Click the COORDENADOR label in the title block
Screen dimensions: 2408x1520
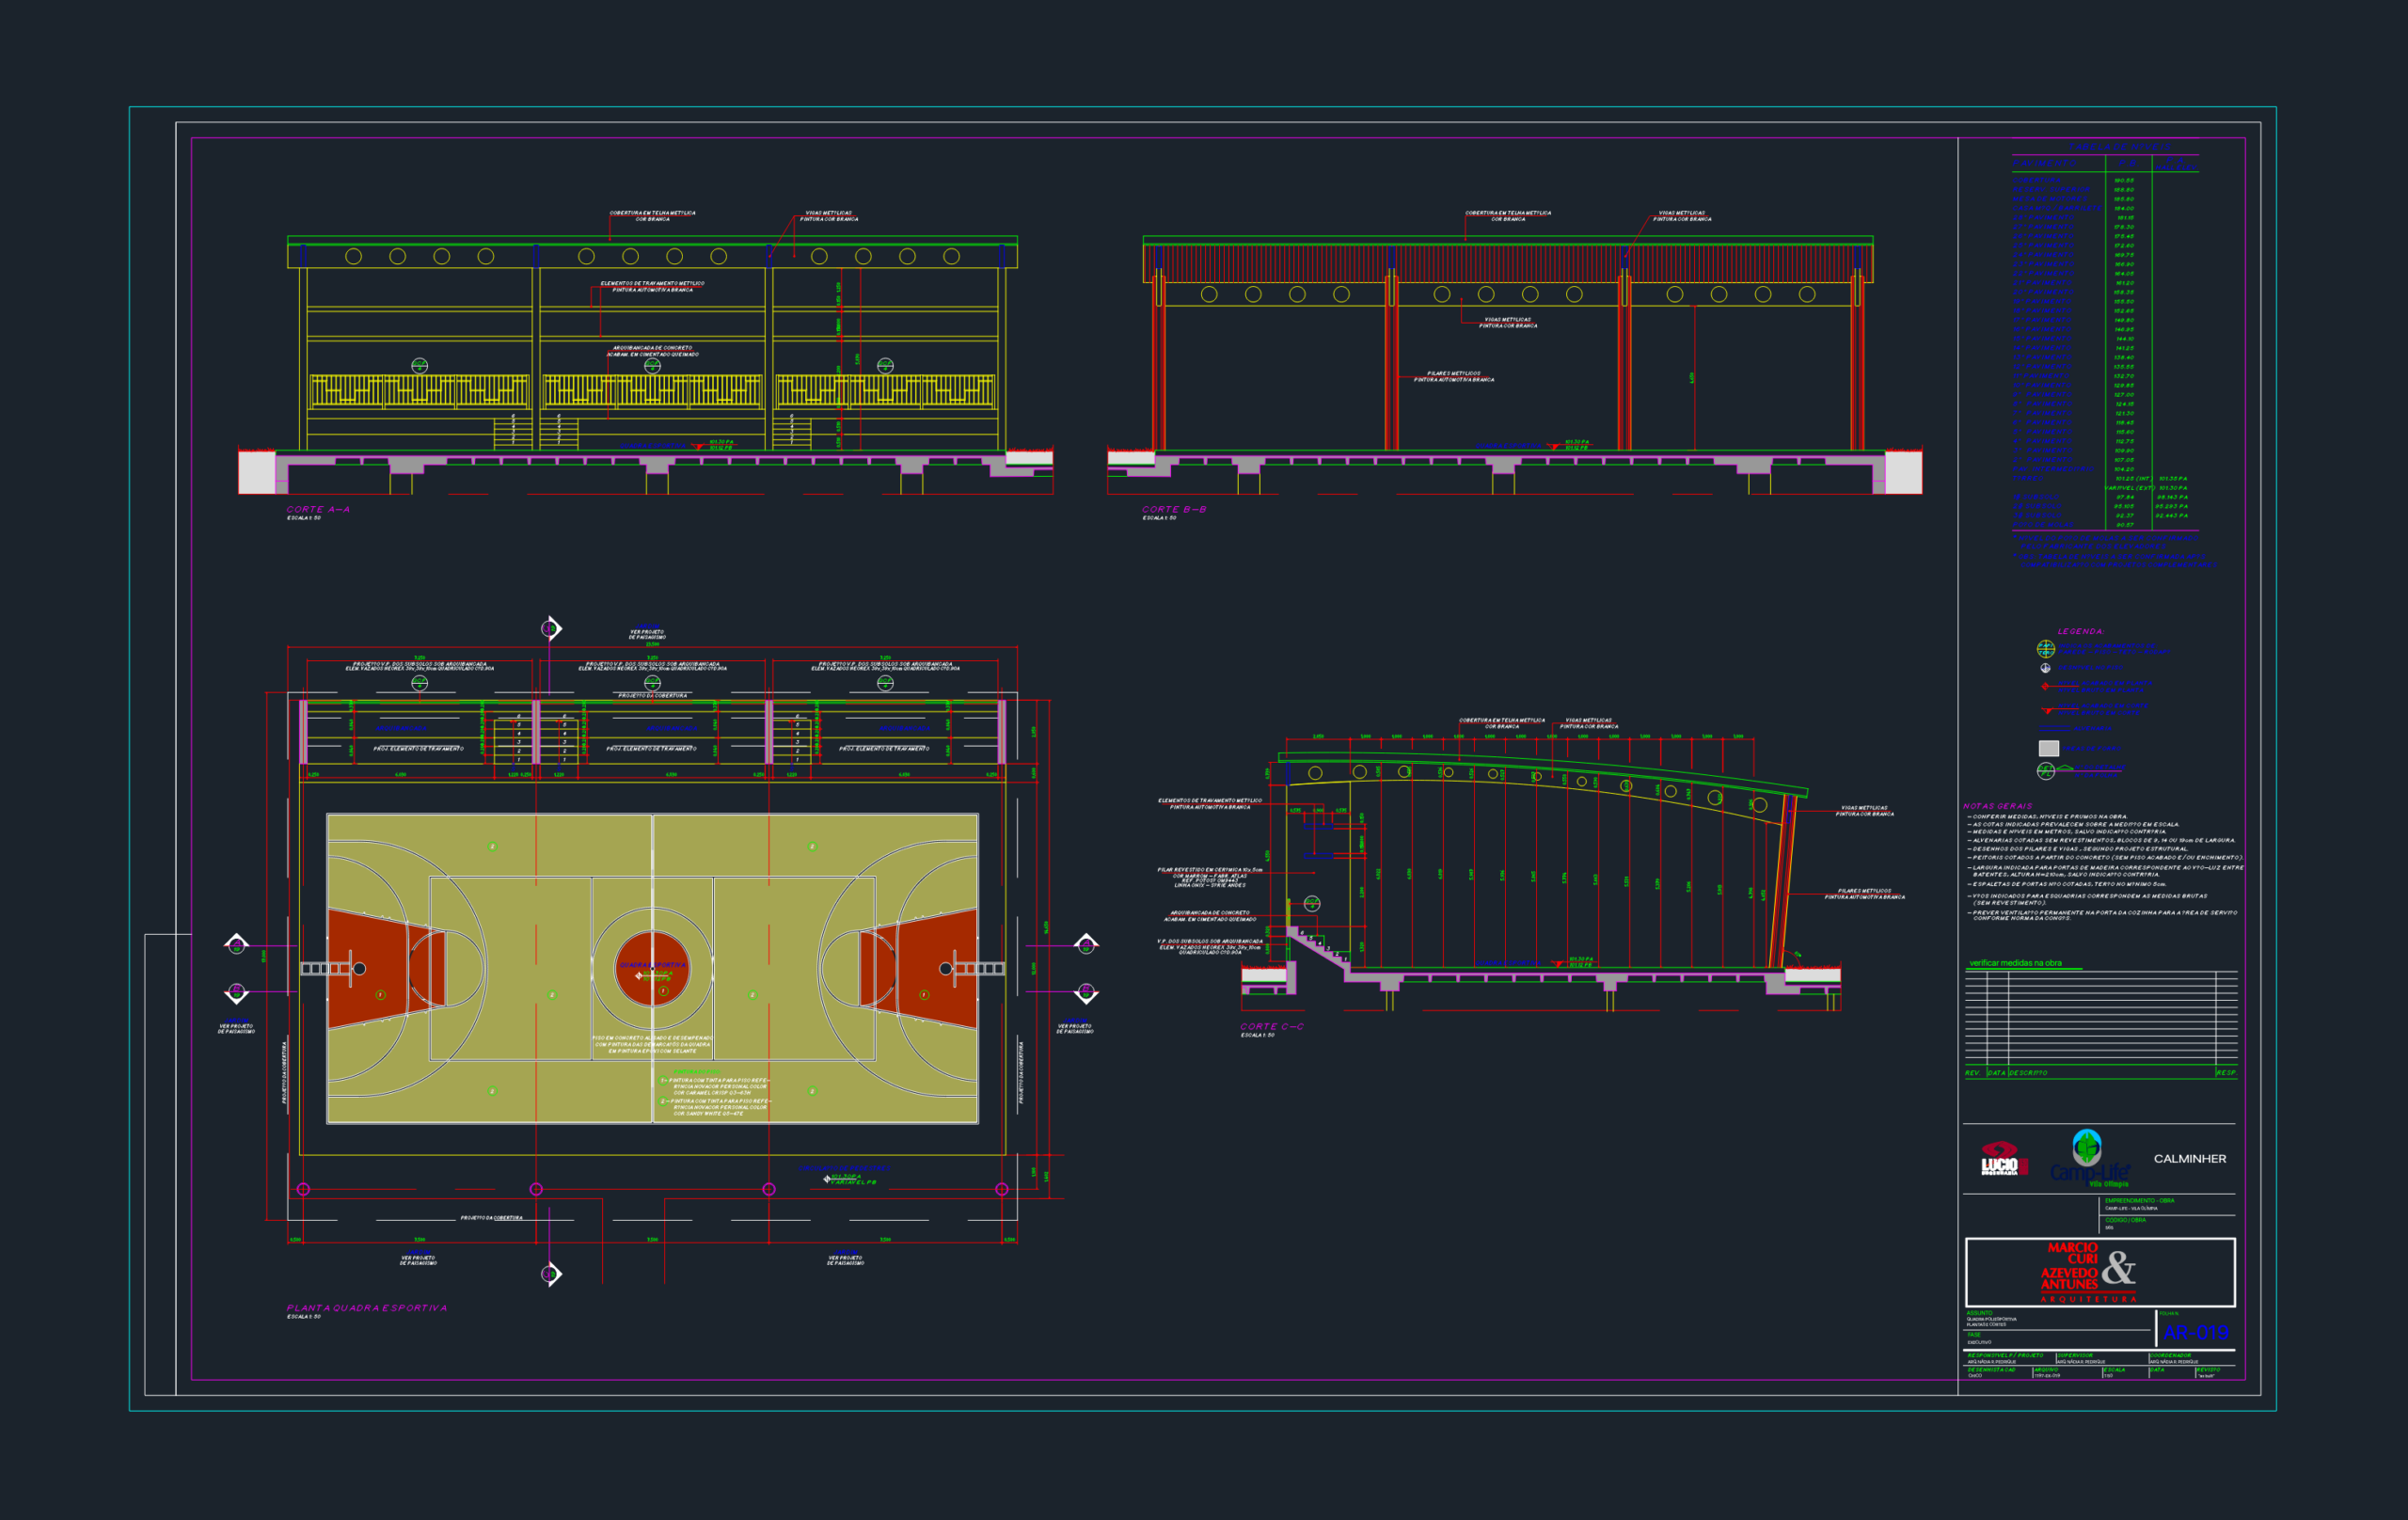(2170, 1356)
